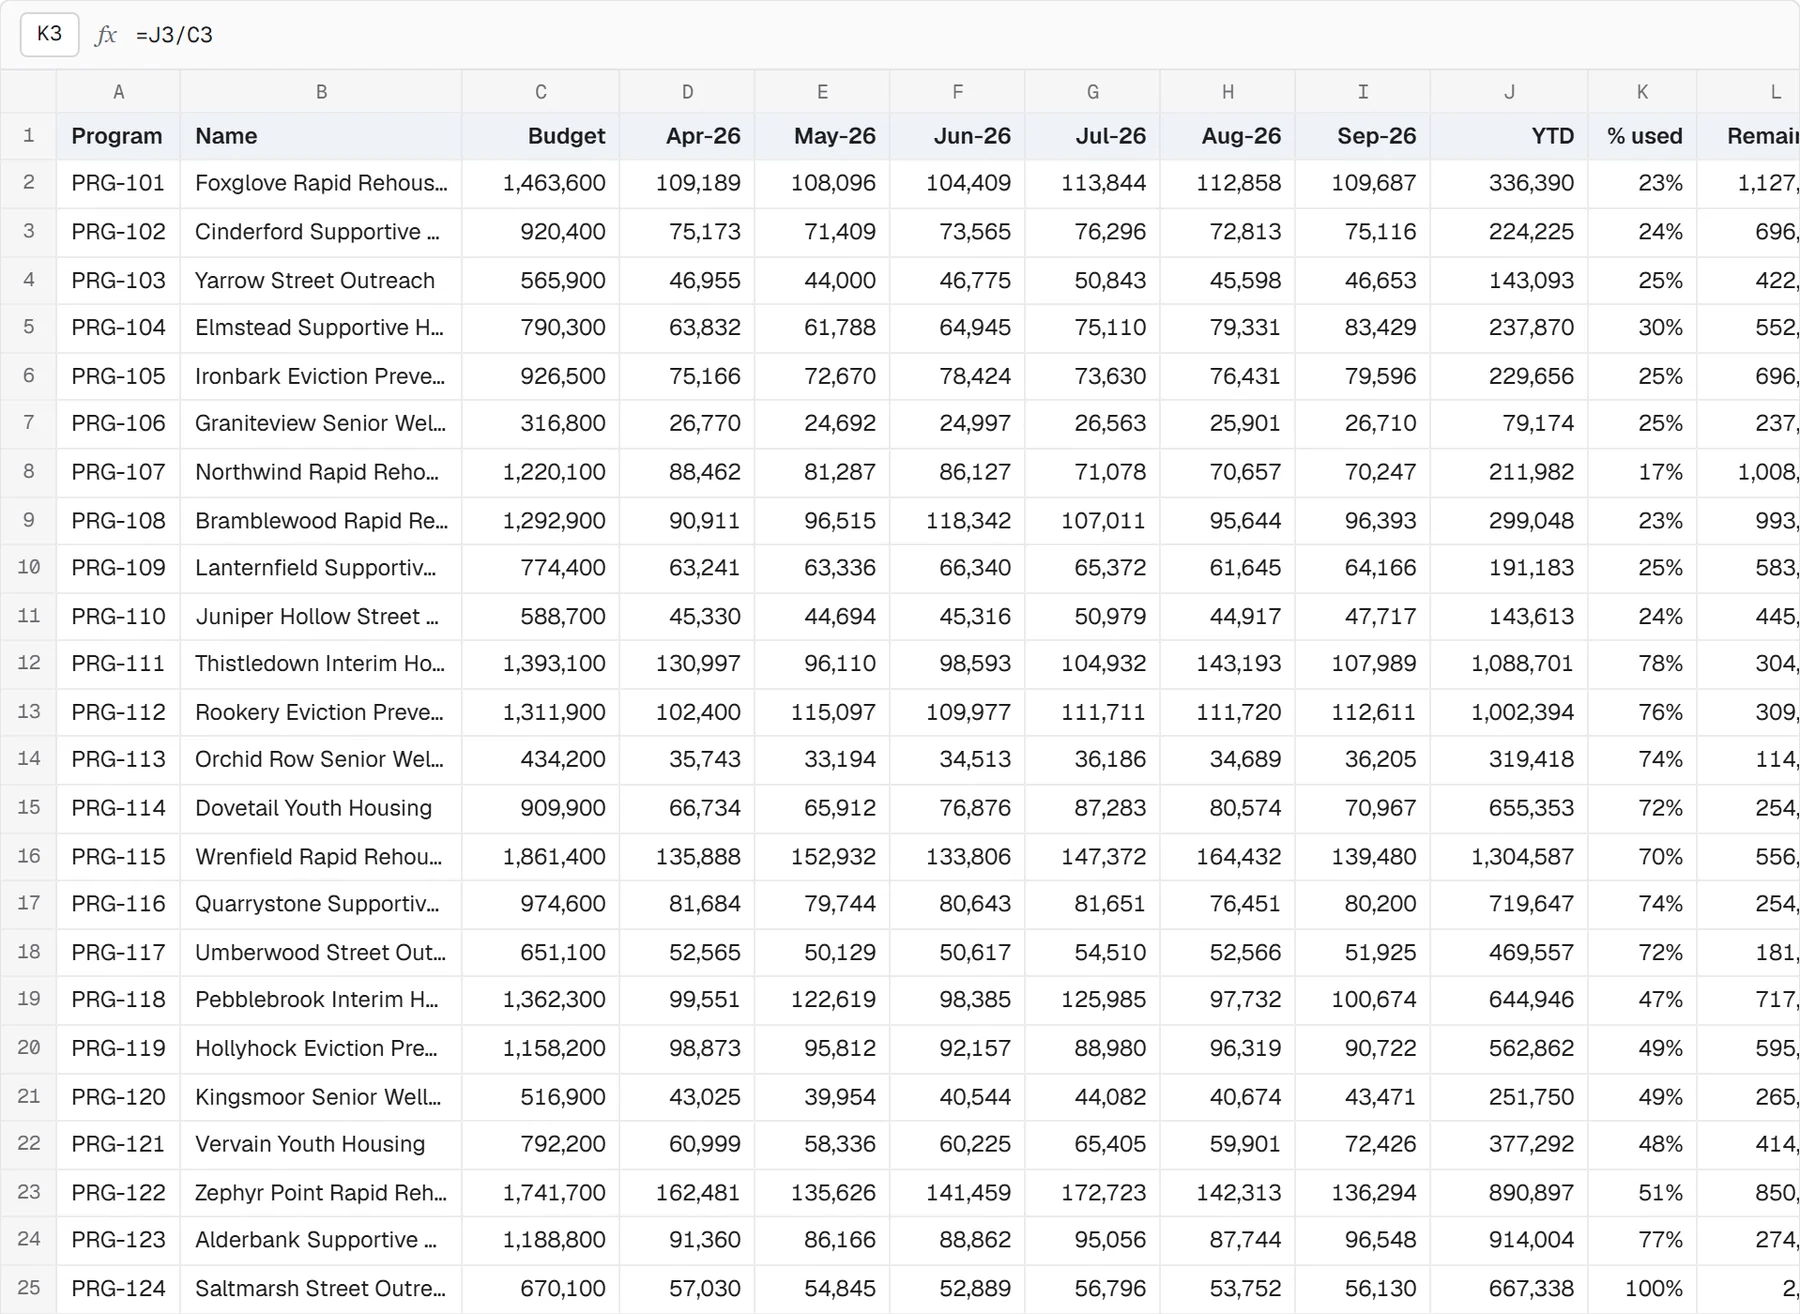Click Saltmarsh Street Outre name cell
Screen dimensions: 1800x1314
point(321,1288)
